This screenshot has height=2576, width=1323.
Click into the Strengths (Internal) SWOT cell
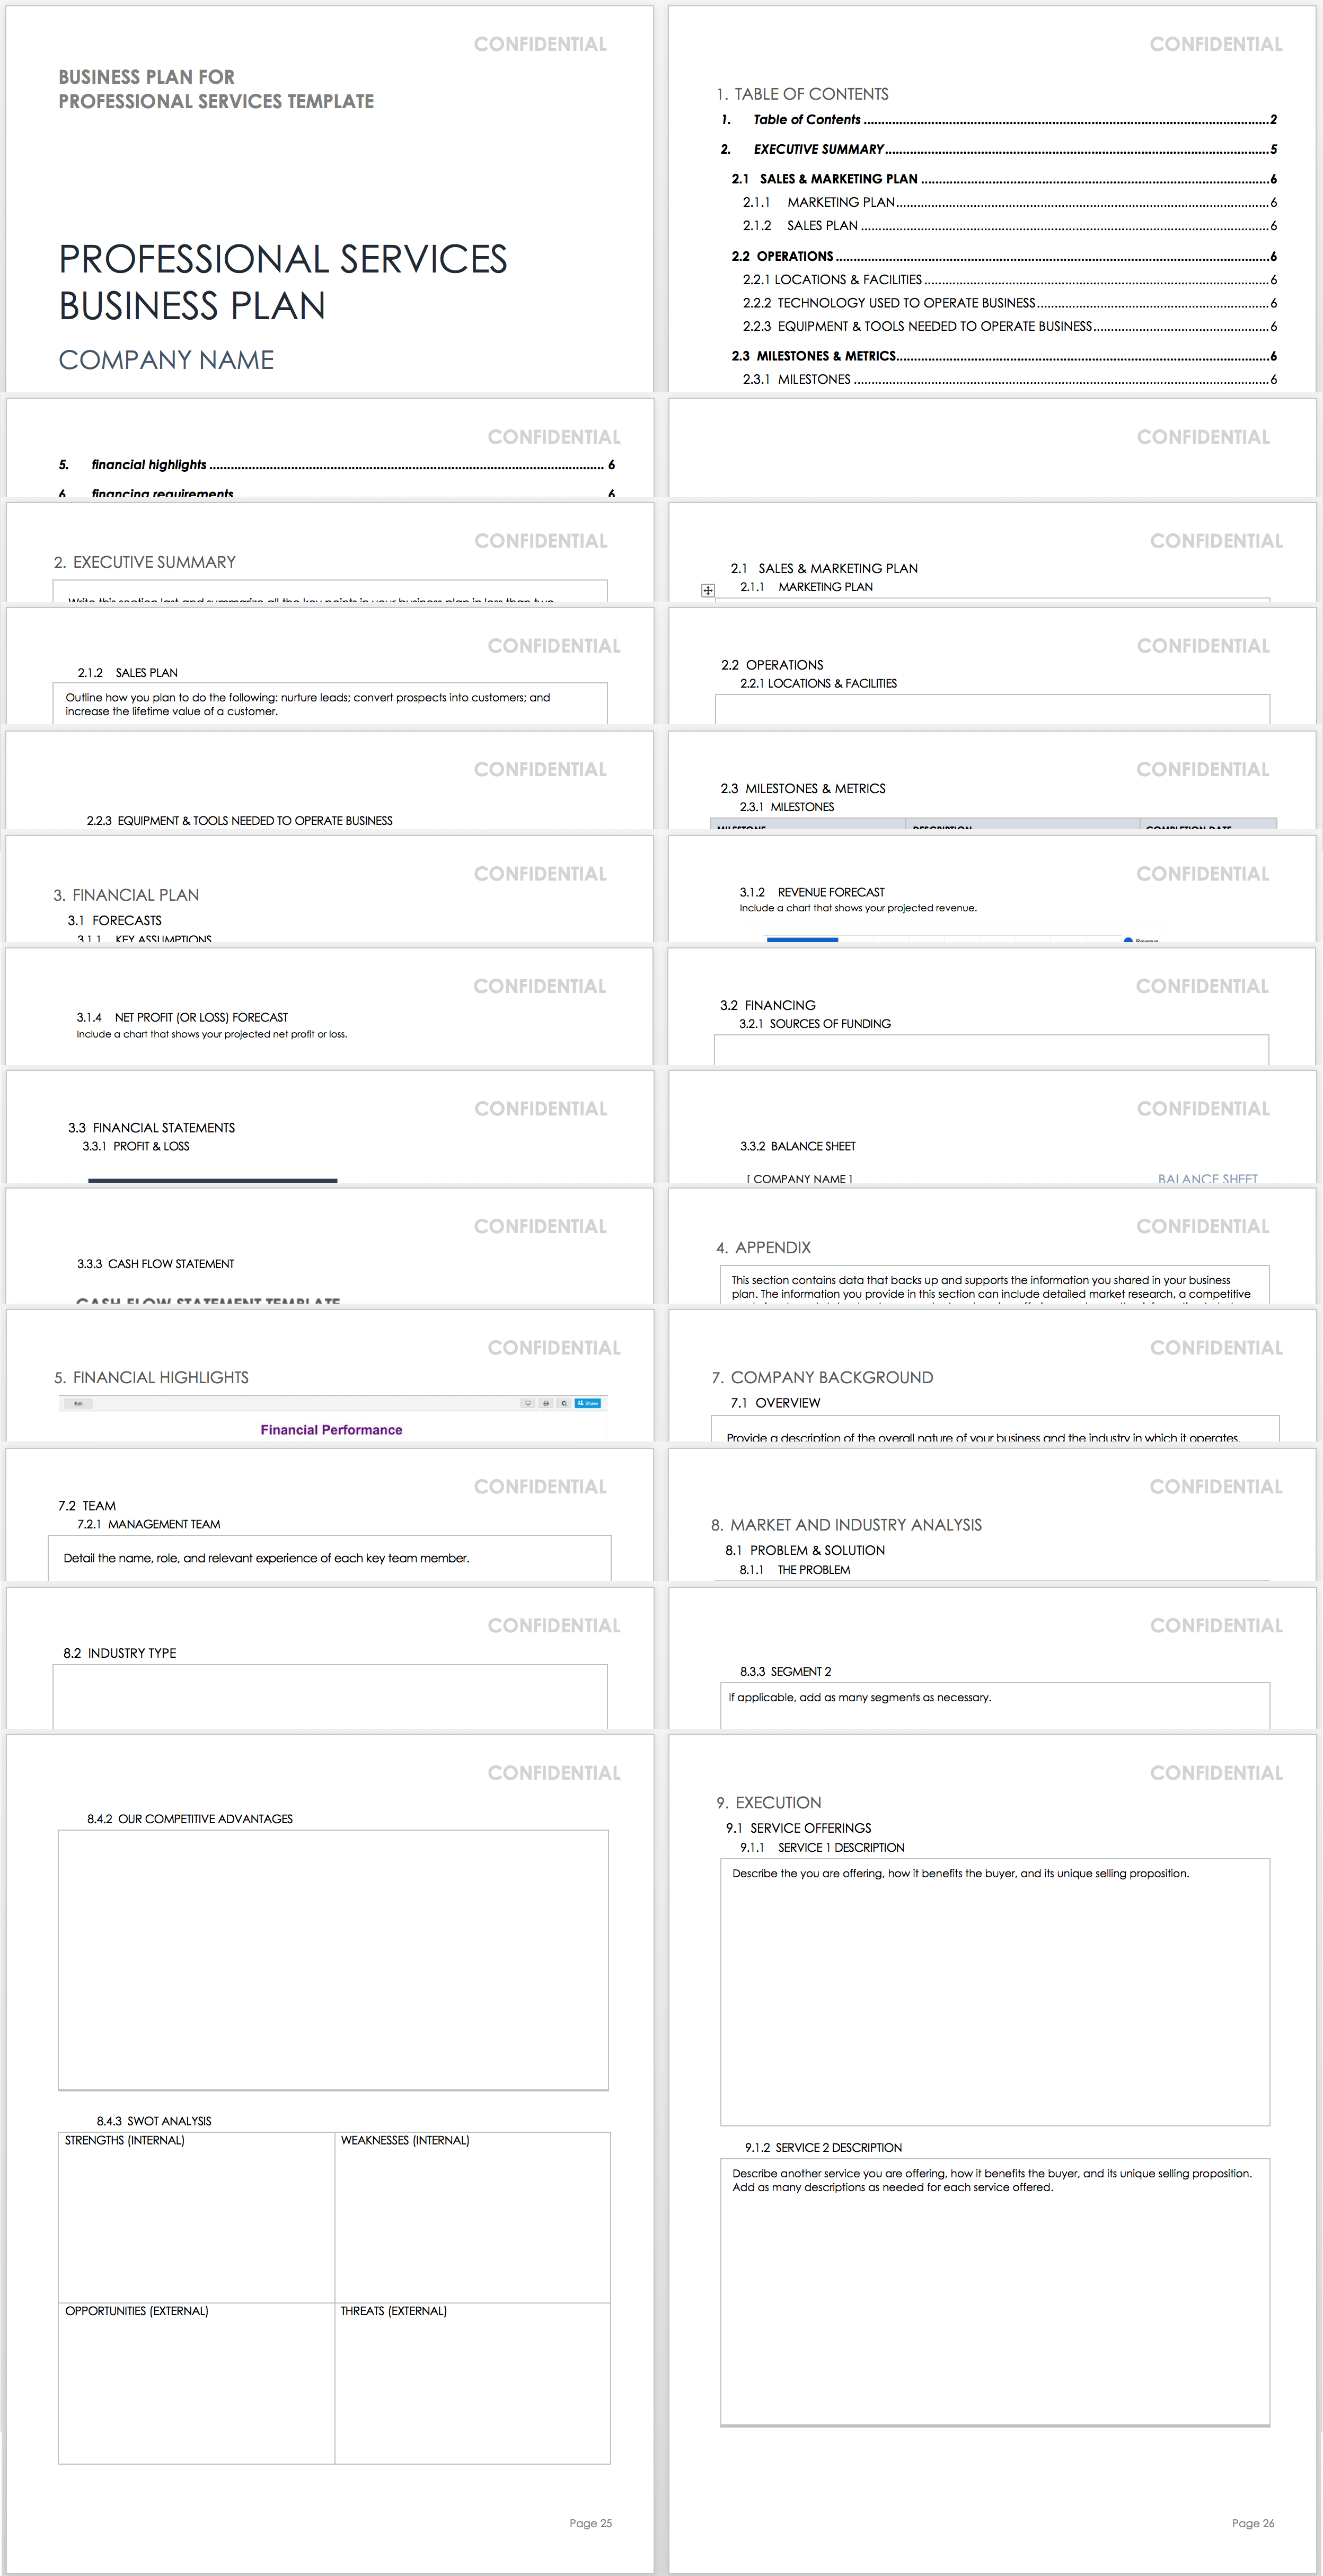[196, 2226]
